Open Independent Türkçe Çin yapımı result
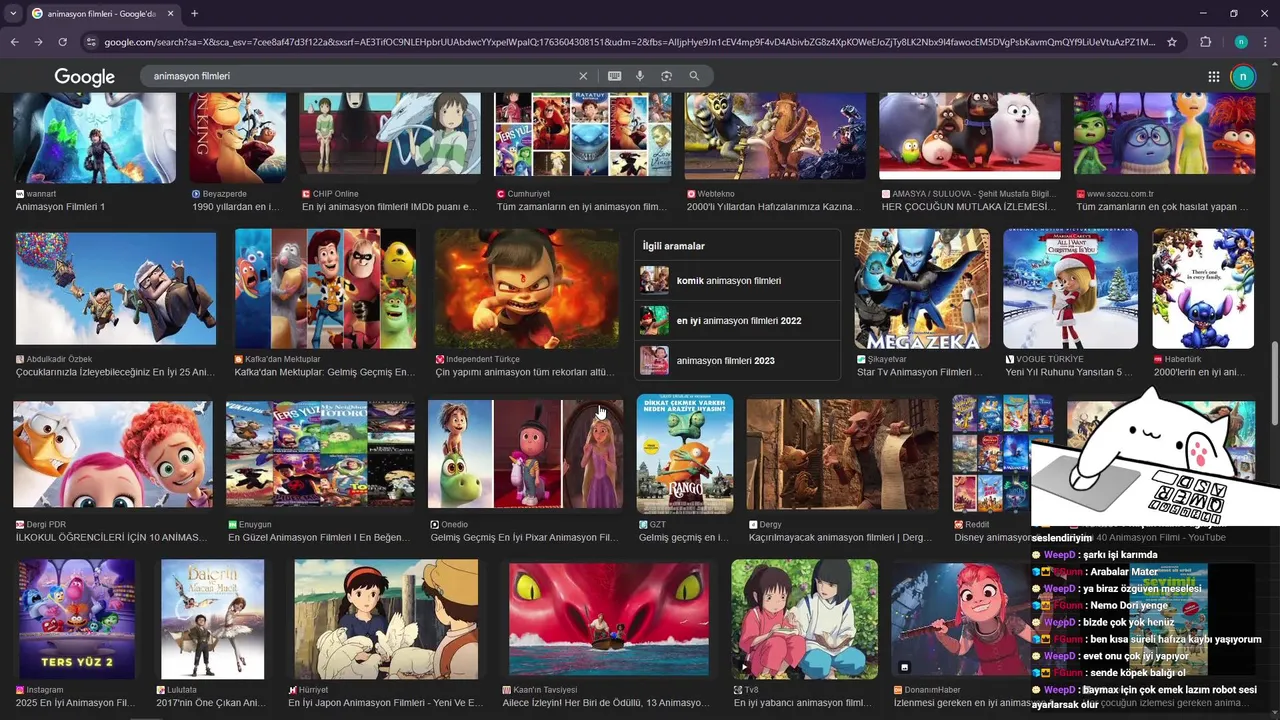The width and height of the screenshot is (1280, 720). (525, 372)
